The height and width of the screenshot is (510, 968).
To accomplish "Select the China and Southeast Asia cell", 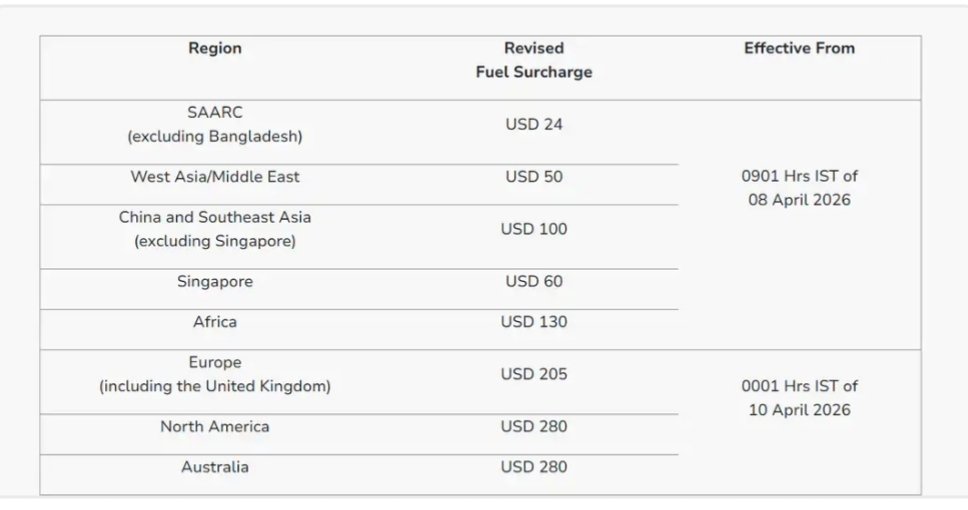I will pos(215,229).
